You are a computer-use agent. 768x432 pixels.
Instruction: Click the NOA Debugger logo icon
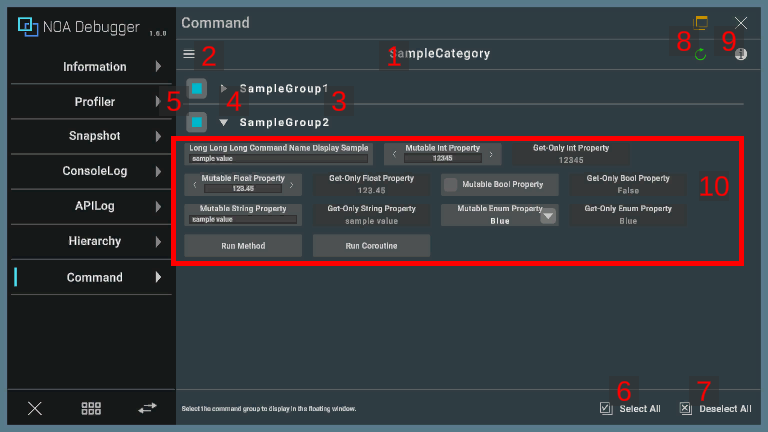[x=28, y=26]
